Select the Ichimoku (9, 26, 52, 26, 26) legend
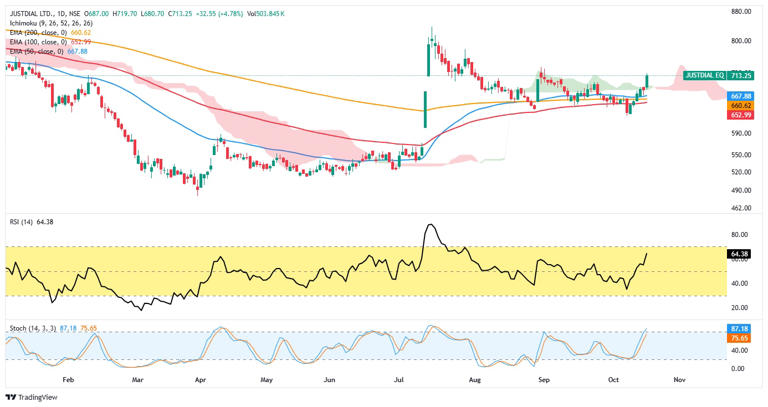 pos(51,23)
